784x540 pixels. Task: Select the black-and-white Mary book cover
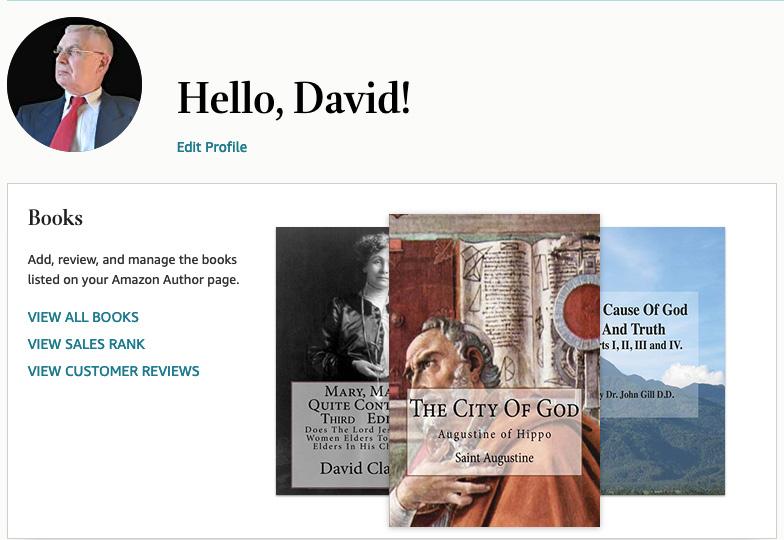332,361
